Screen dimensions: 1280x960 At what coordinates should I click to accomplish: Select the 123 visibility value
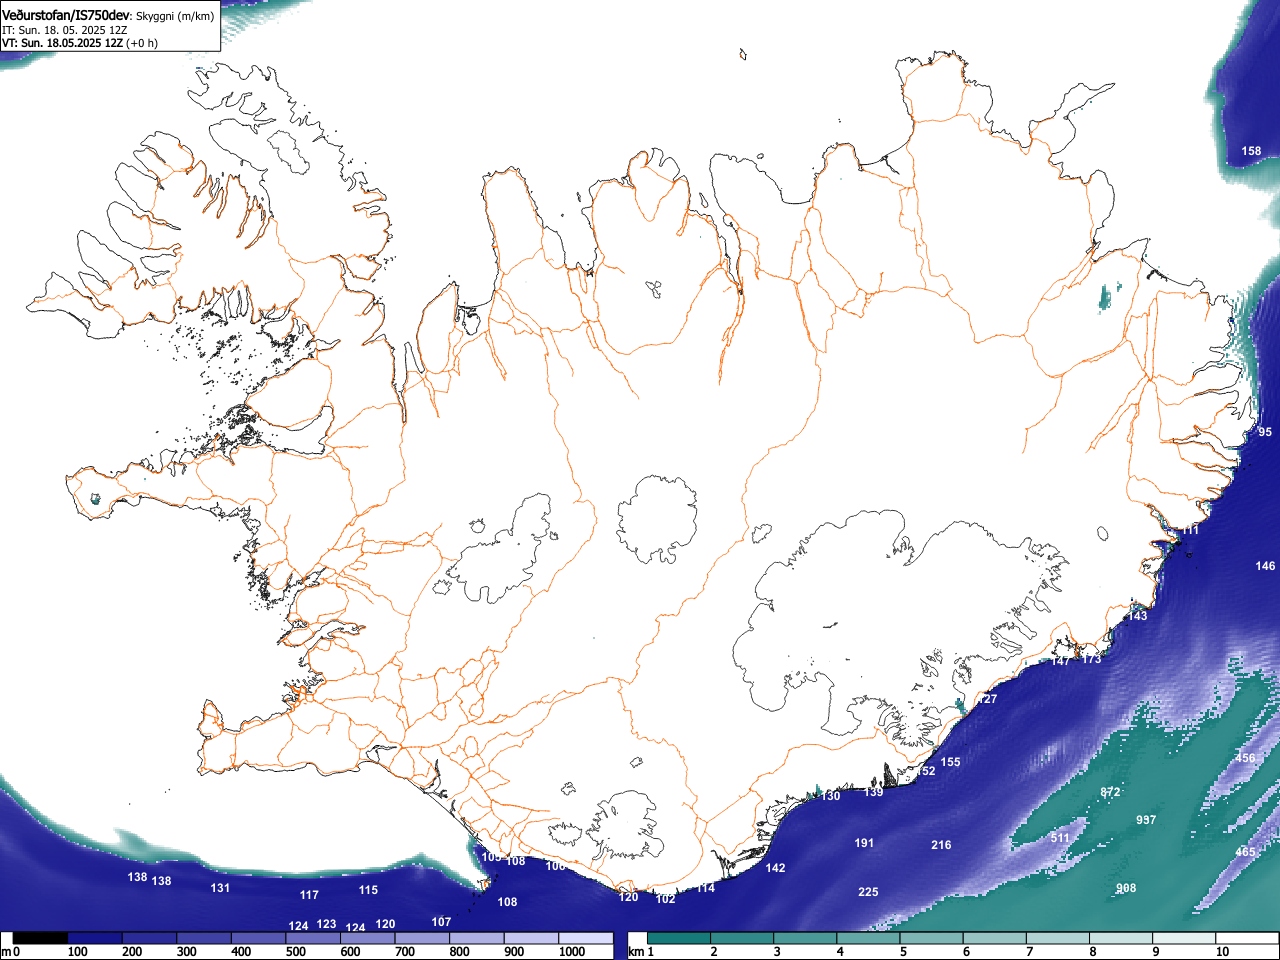(326, 924)
